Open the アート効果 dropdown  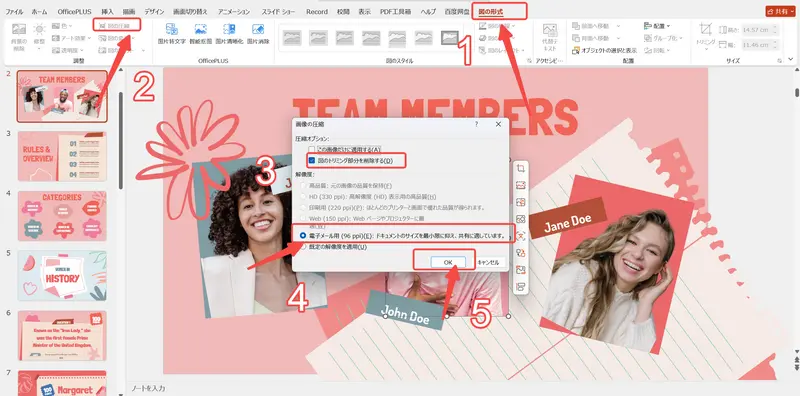[x=70, y=38]
